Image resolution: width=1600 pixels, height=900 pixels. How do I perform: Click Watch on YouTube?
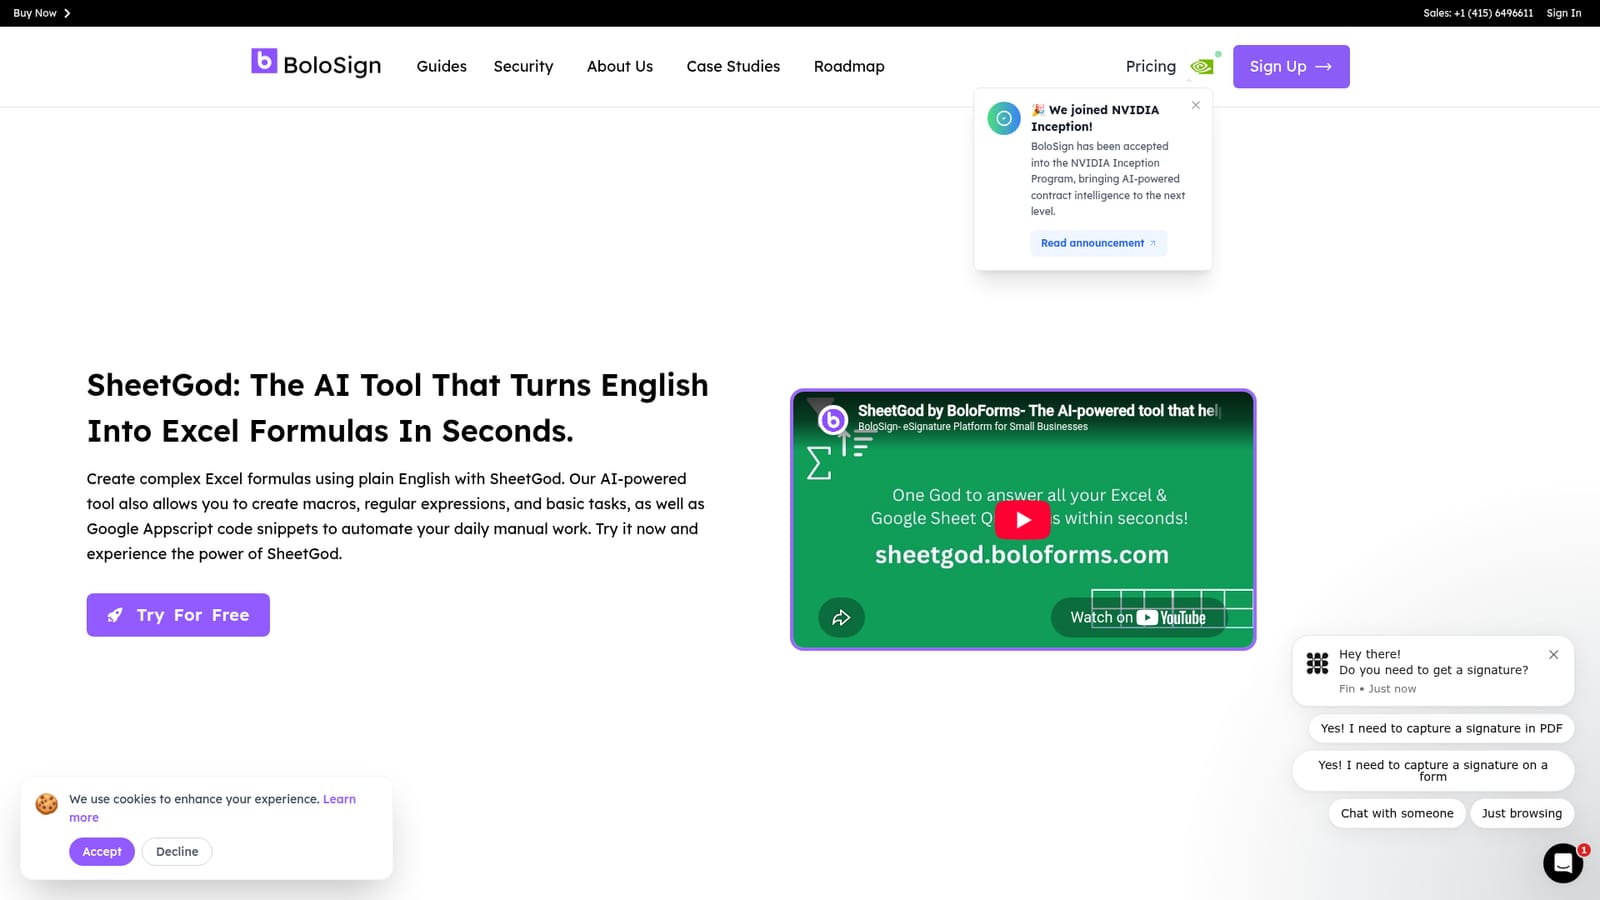(1138, 618)
